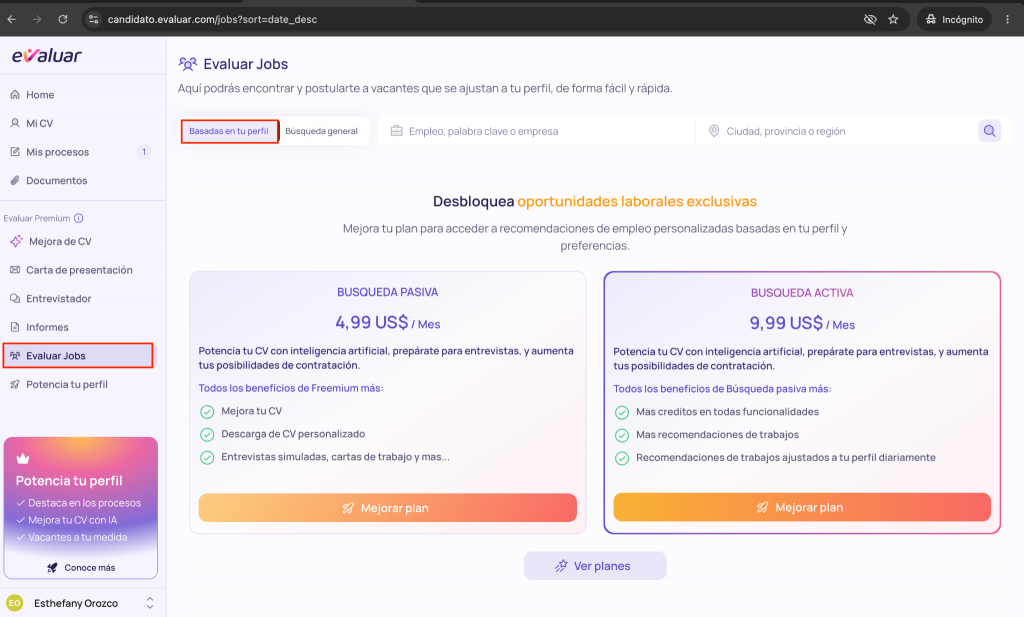Image resolution: width=1024 pixels, height=617 pixels.
Task: Reload the browser page
Action: click(x=63, y=19)
